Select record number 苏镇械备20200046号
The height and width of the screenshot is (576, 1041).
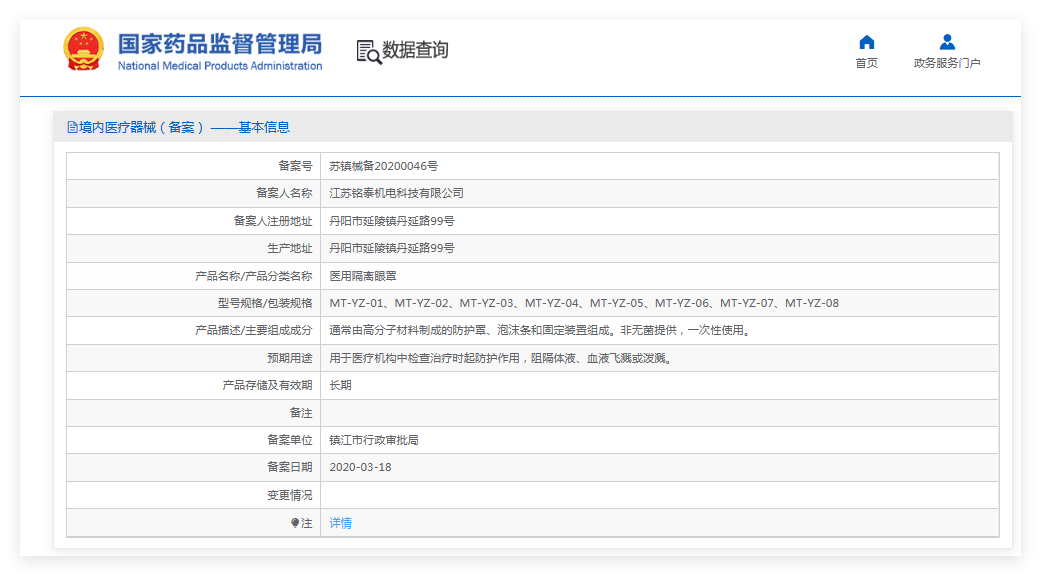383,166
